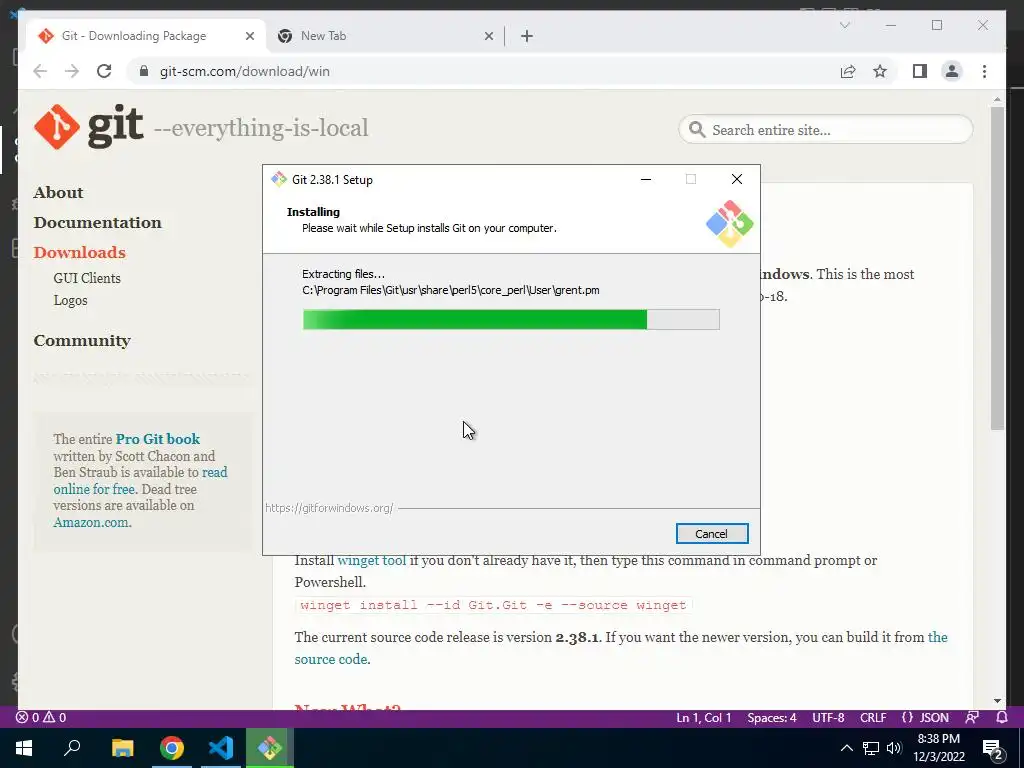Screen dimensions: 1024x768
Task: Open the Logos link
Action: [x=71, y=300]
